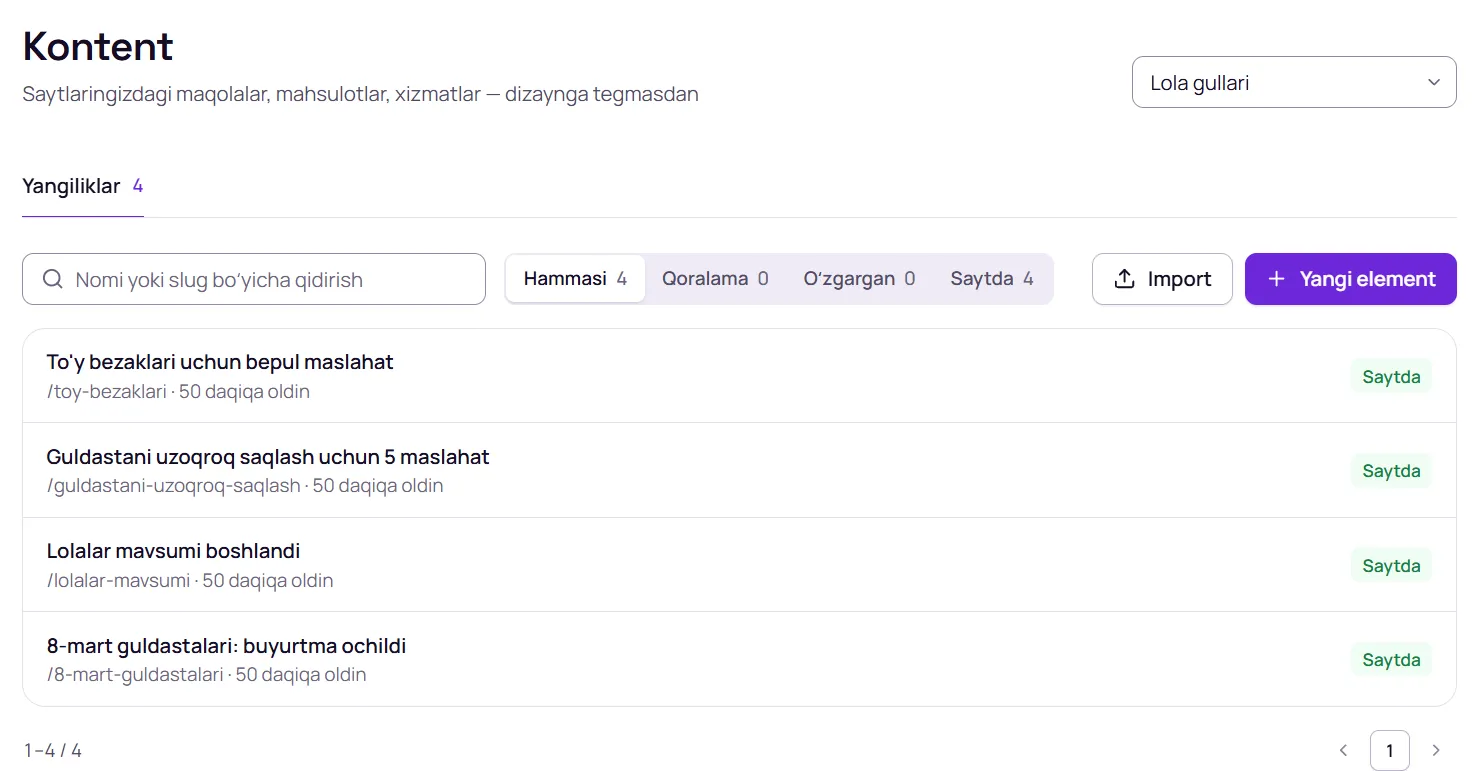Click the /8-mart-guldastalari slug text
The height and width of the screenshot is (771, 1476).
tap(135, 675)
